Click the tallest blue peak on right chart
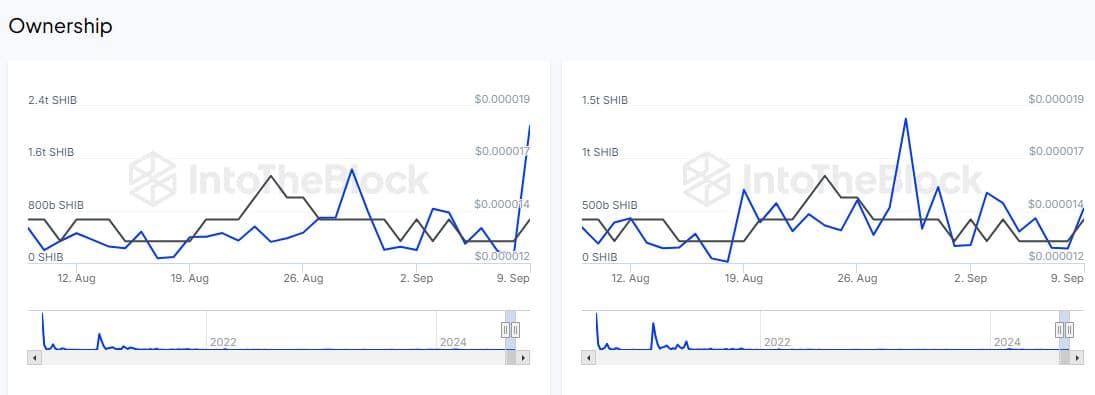This screenshot has height=395, width=1095. (905, 119)
